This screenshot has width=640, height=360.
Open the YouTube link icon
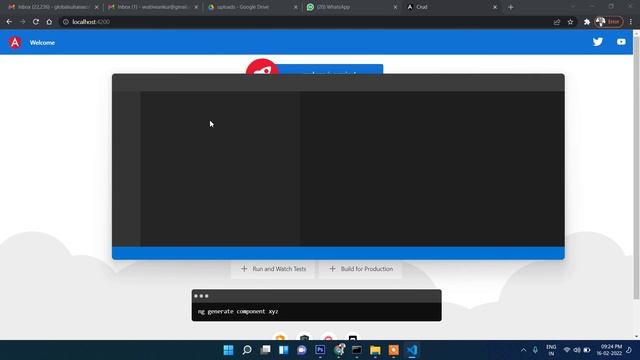621,42
